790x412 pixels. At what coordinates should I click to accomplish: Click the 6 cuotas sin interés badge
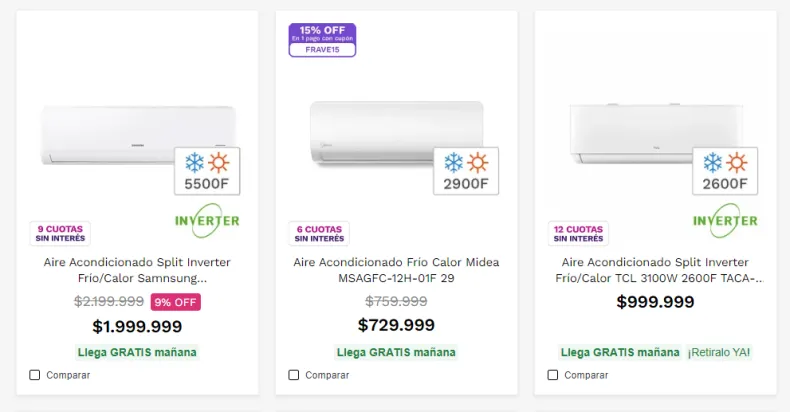point(322,233)
